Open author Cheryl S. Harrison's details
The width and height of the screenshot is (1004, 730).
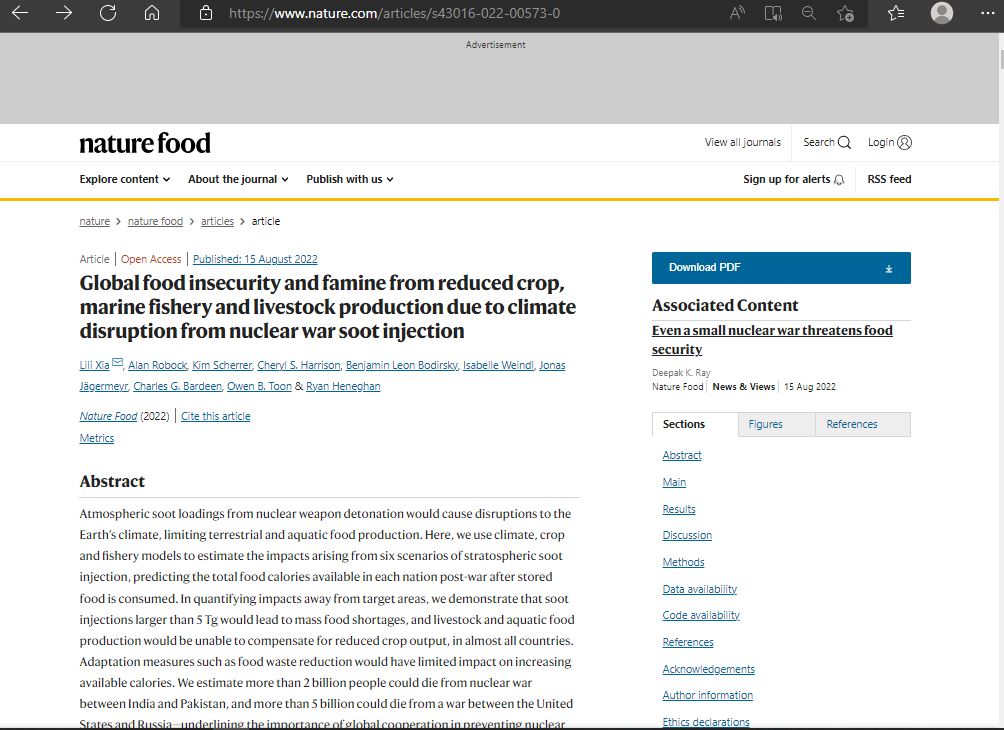pos(299,365)
